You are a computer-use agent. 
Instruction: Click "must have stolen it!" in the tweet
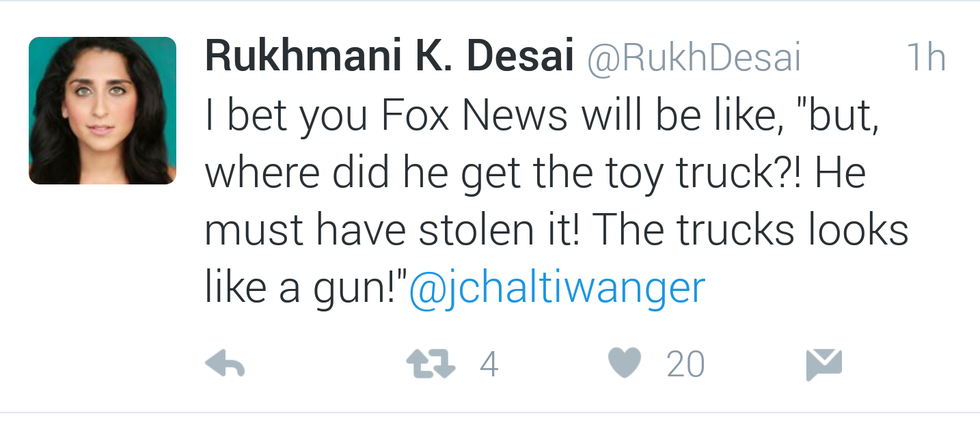386,231
